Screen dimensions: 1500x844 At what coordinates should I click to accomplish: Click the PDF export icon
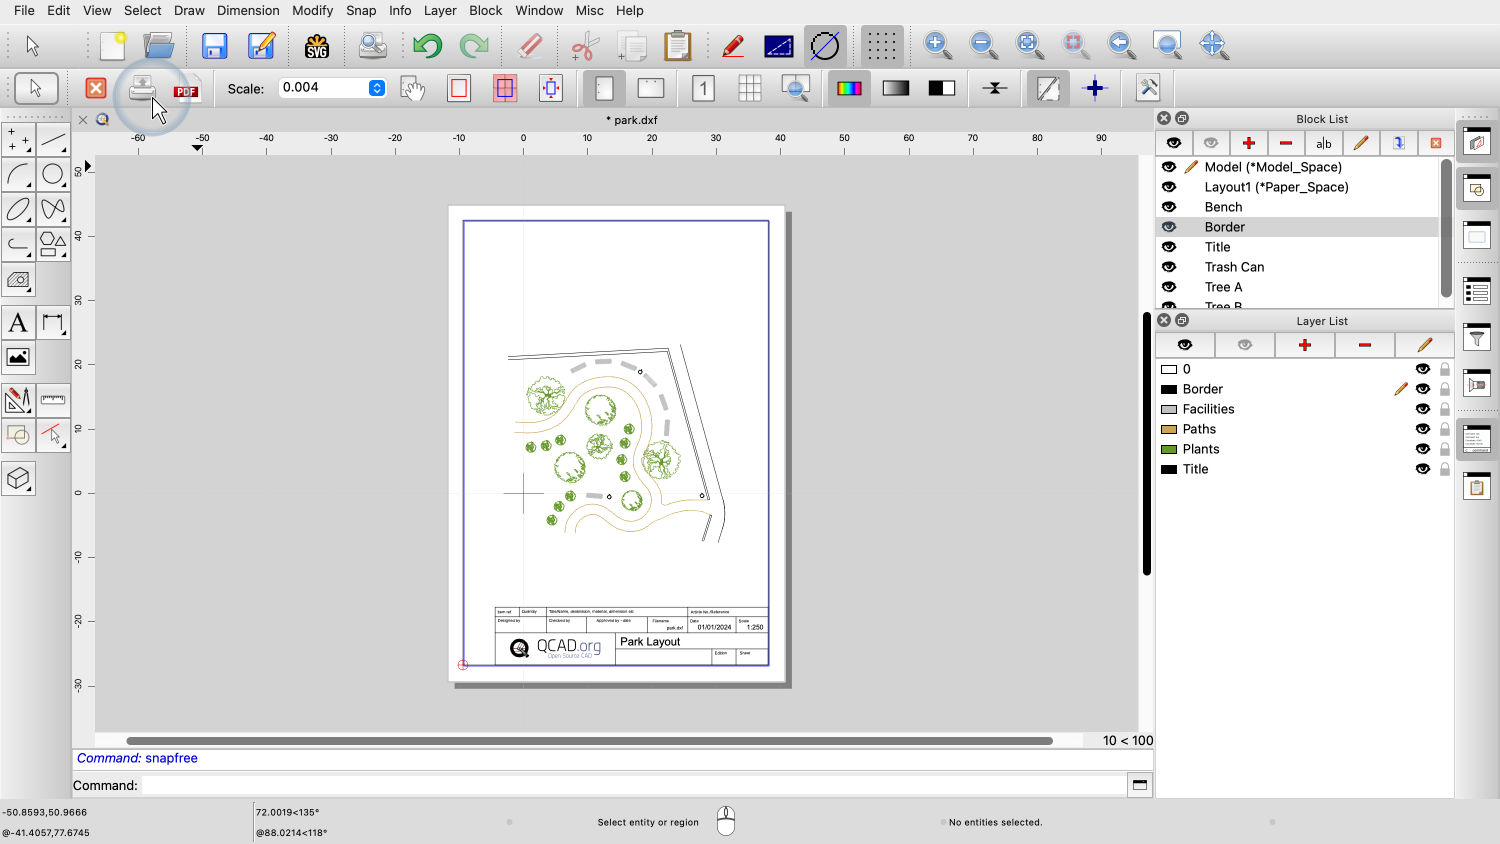(186, 90)
